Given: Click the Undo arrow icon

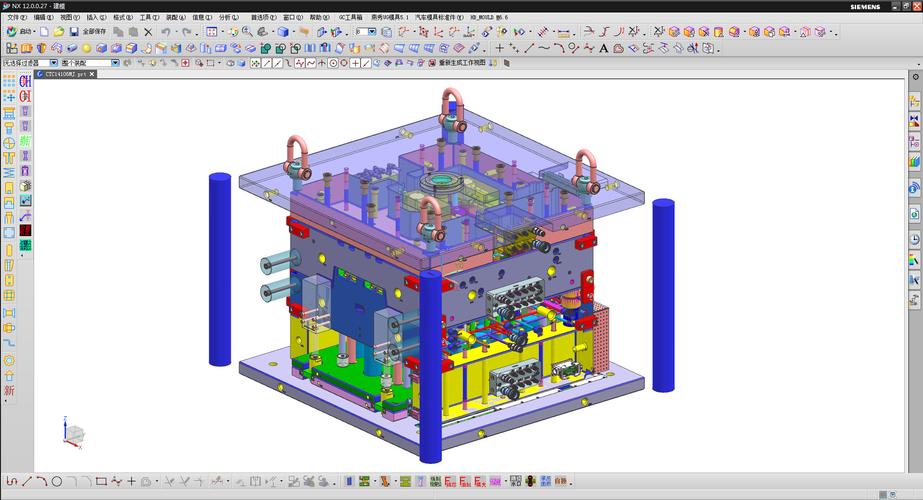Looking at the screenshot, I should [166, 32].
